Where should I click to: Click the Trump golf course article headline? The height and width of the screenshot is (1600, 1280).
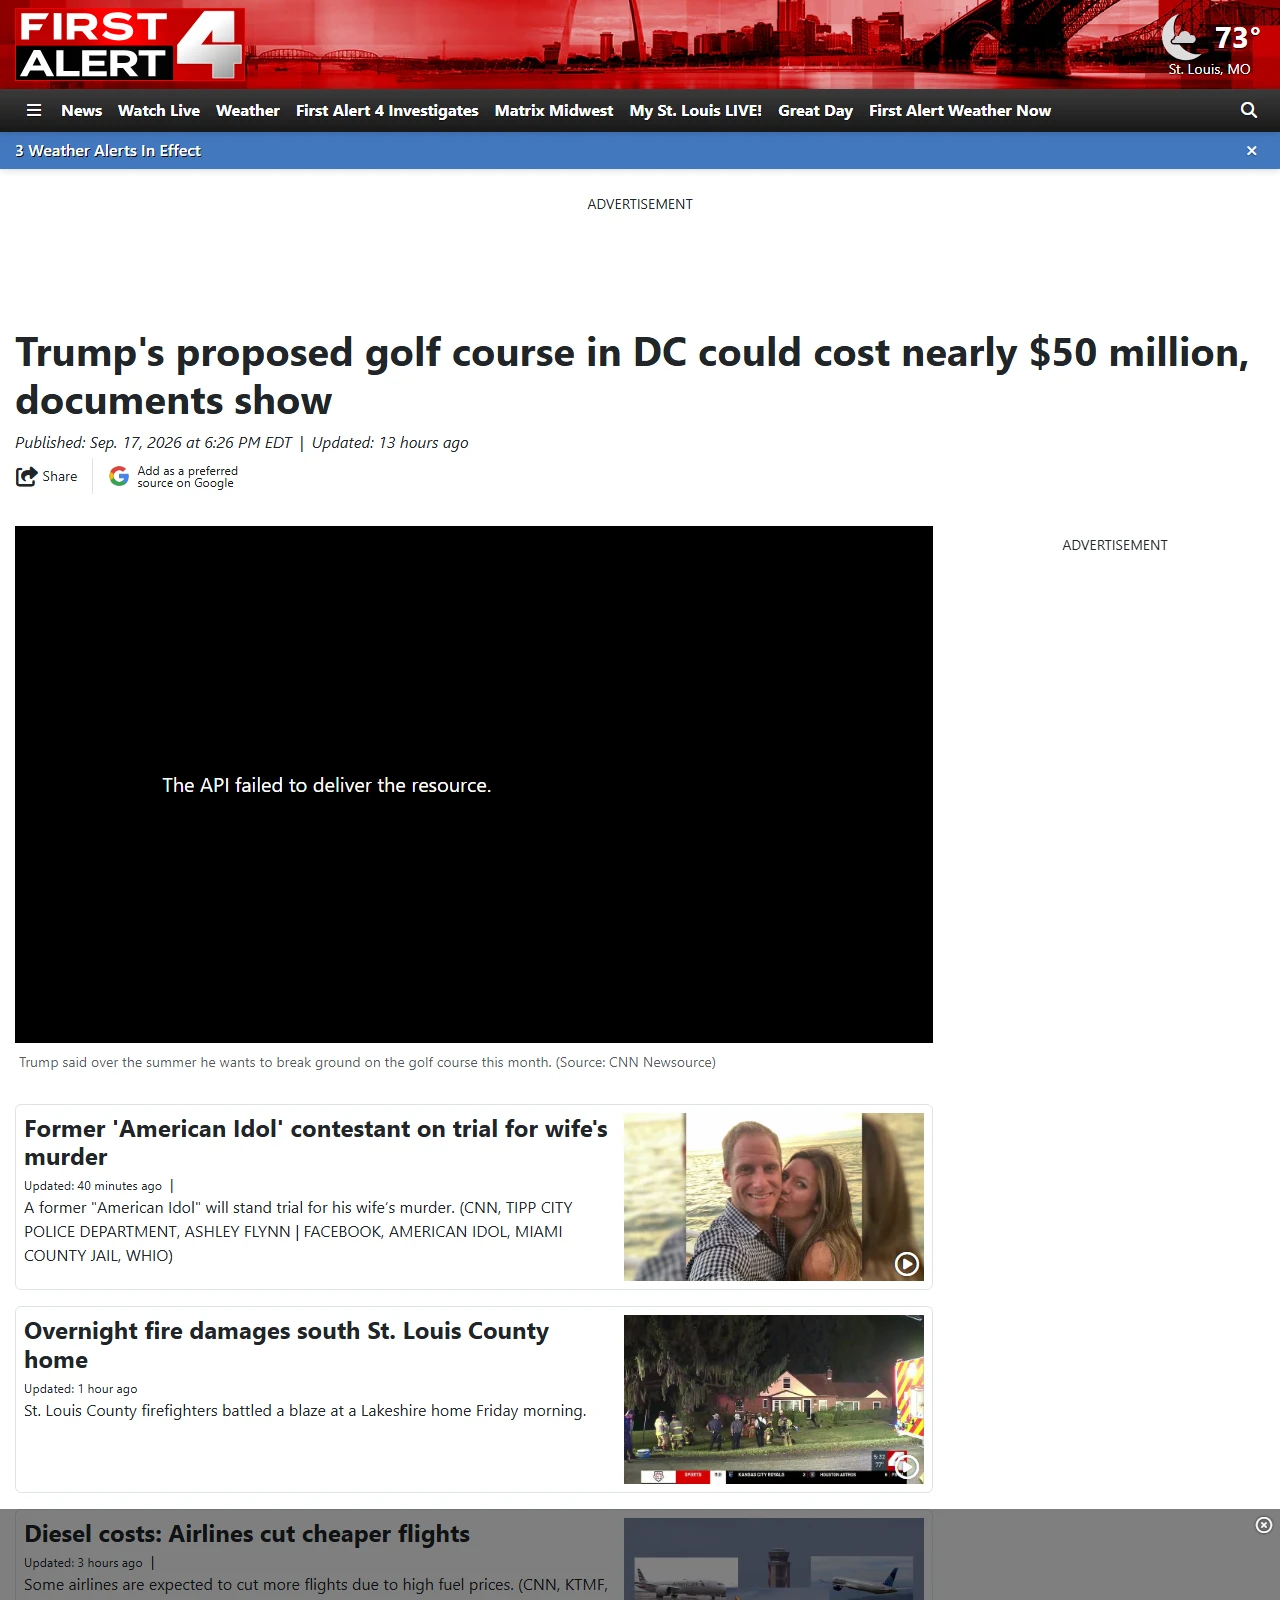[632, 376]
